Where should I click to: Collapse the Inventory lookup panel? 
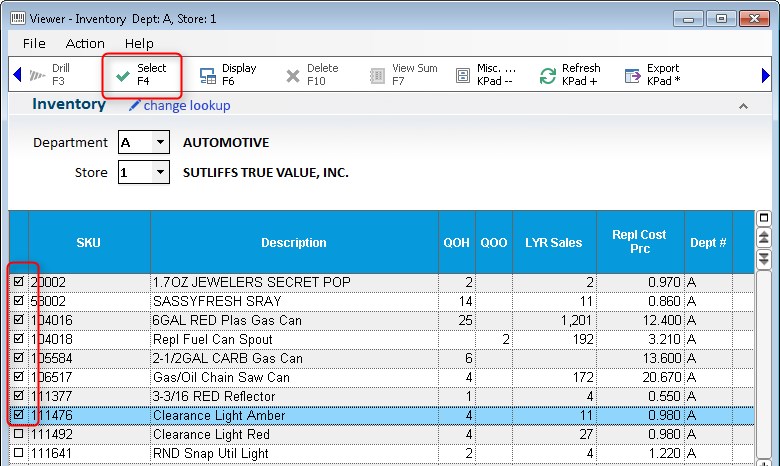742,106
